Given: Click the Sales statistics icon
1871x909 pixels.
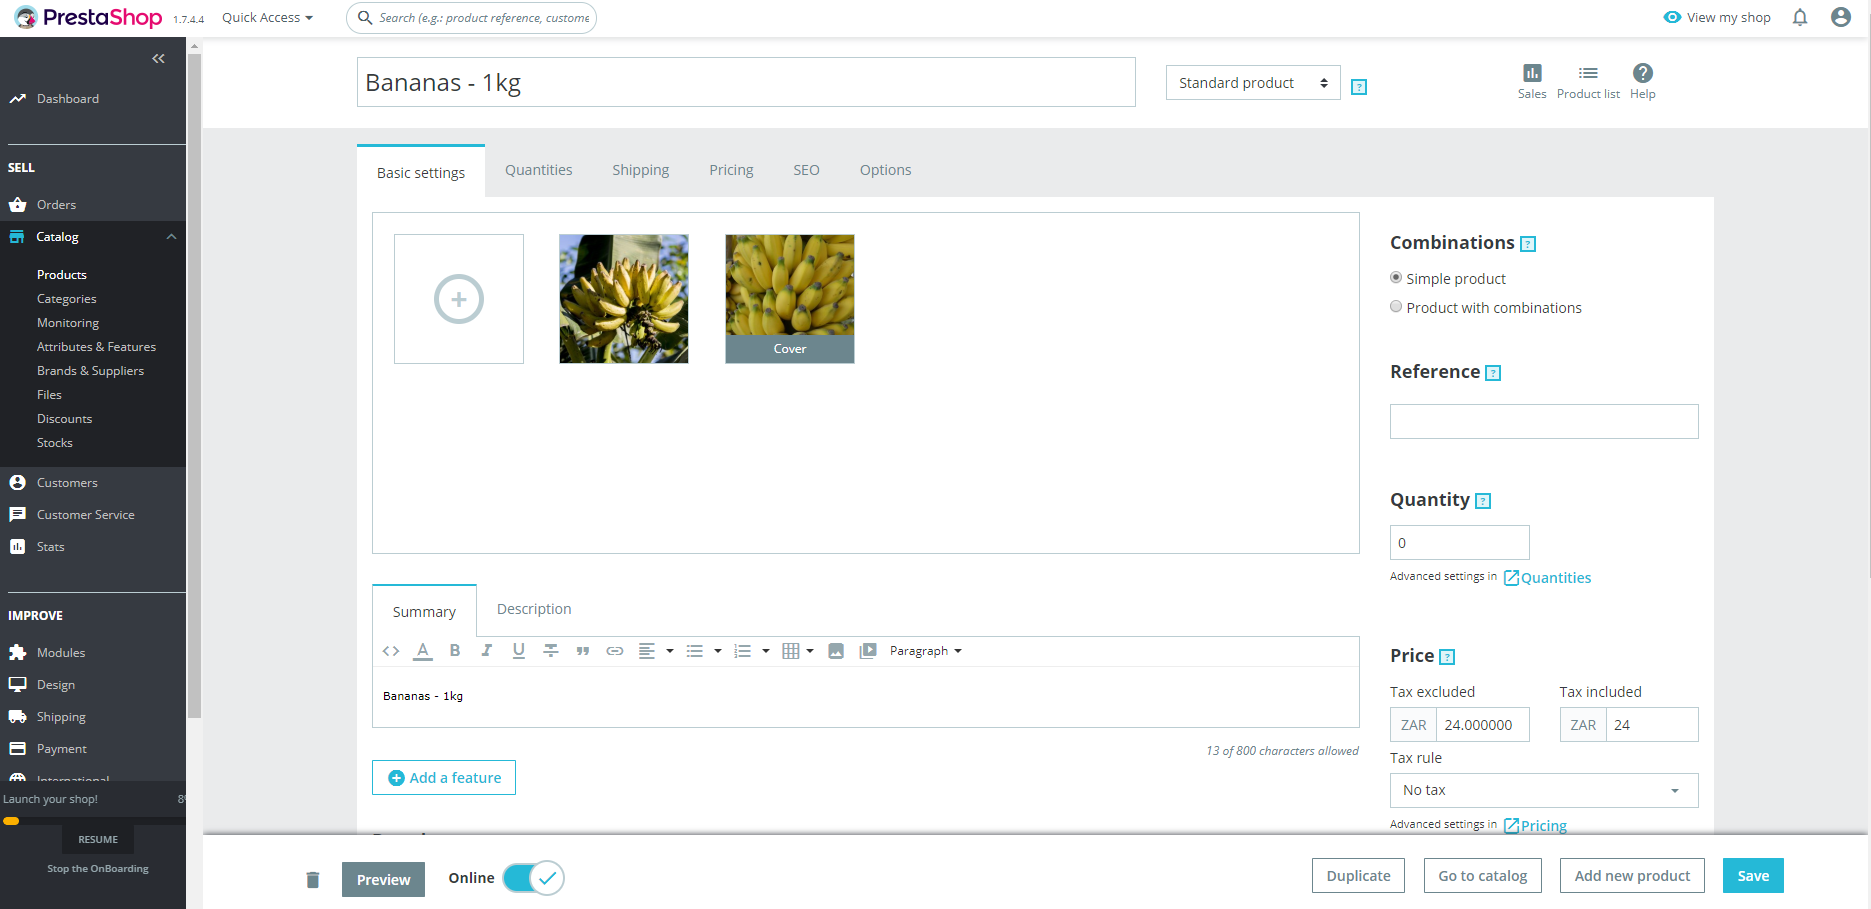Looking at the screenshot, I should pos(1531,73).
